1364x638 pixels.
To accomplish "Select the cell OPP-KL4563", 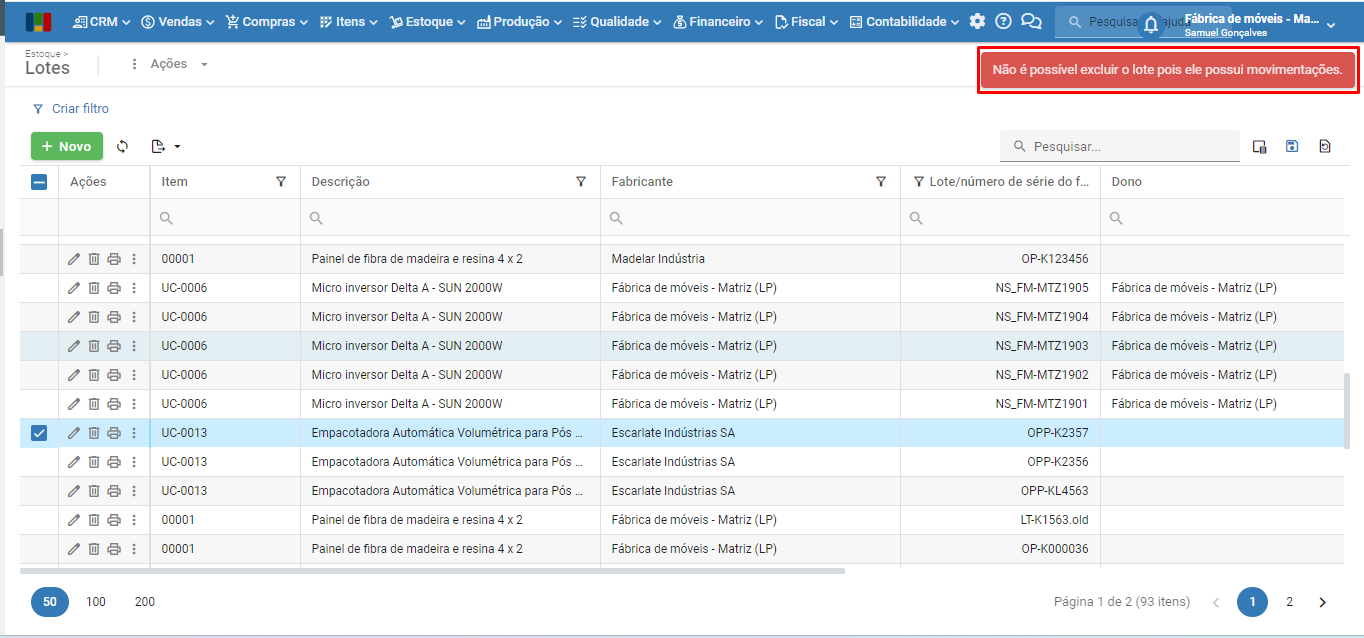I will click(1000, 491).
